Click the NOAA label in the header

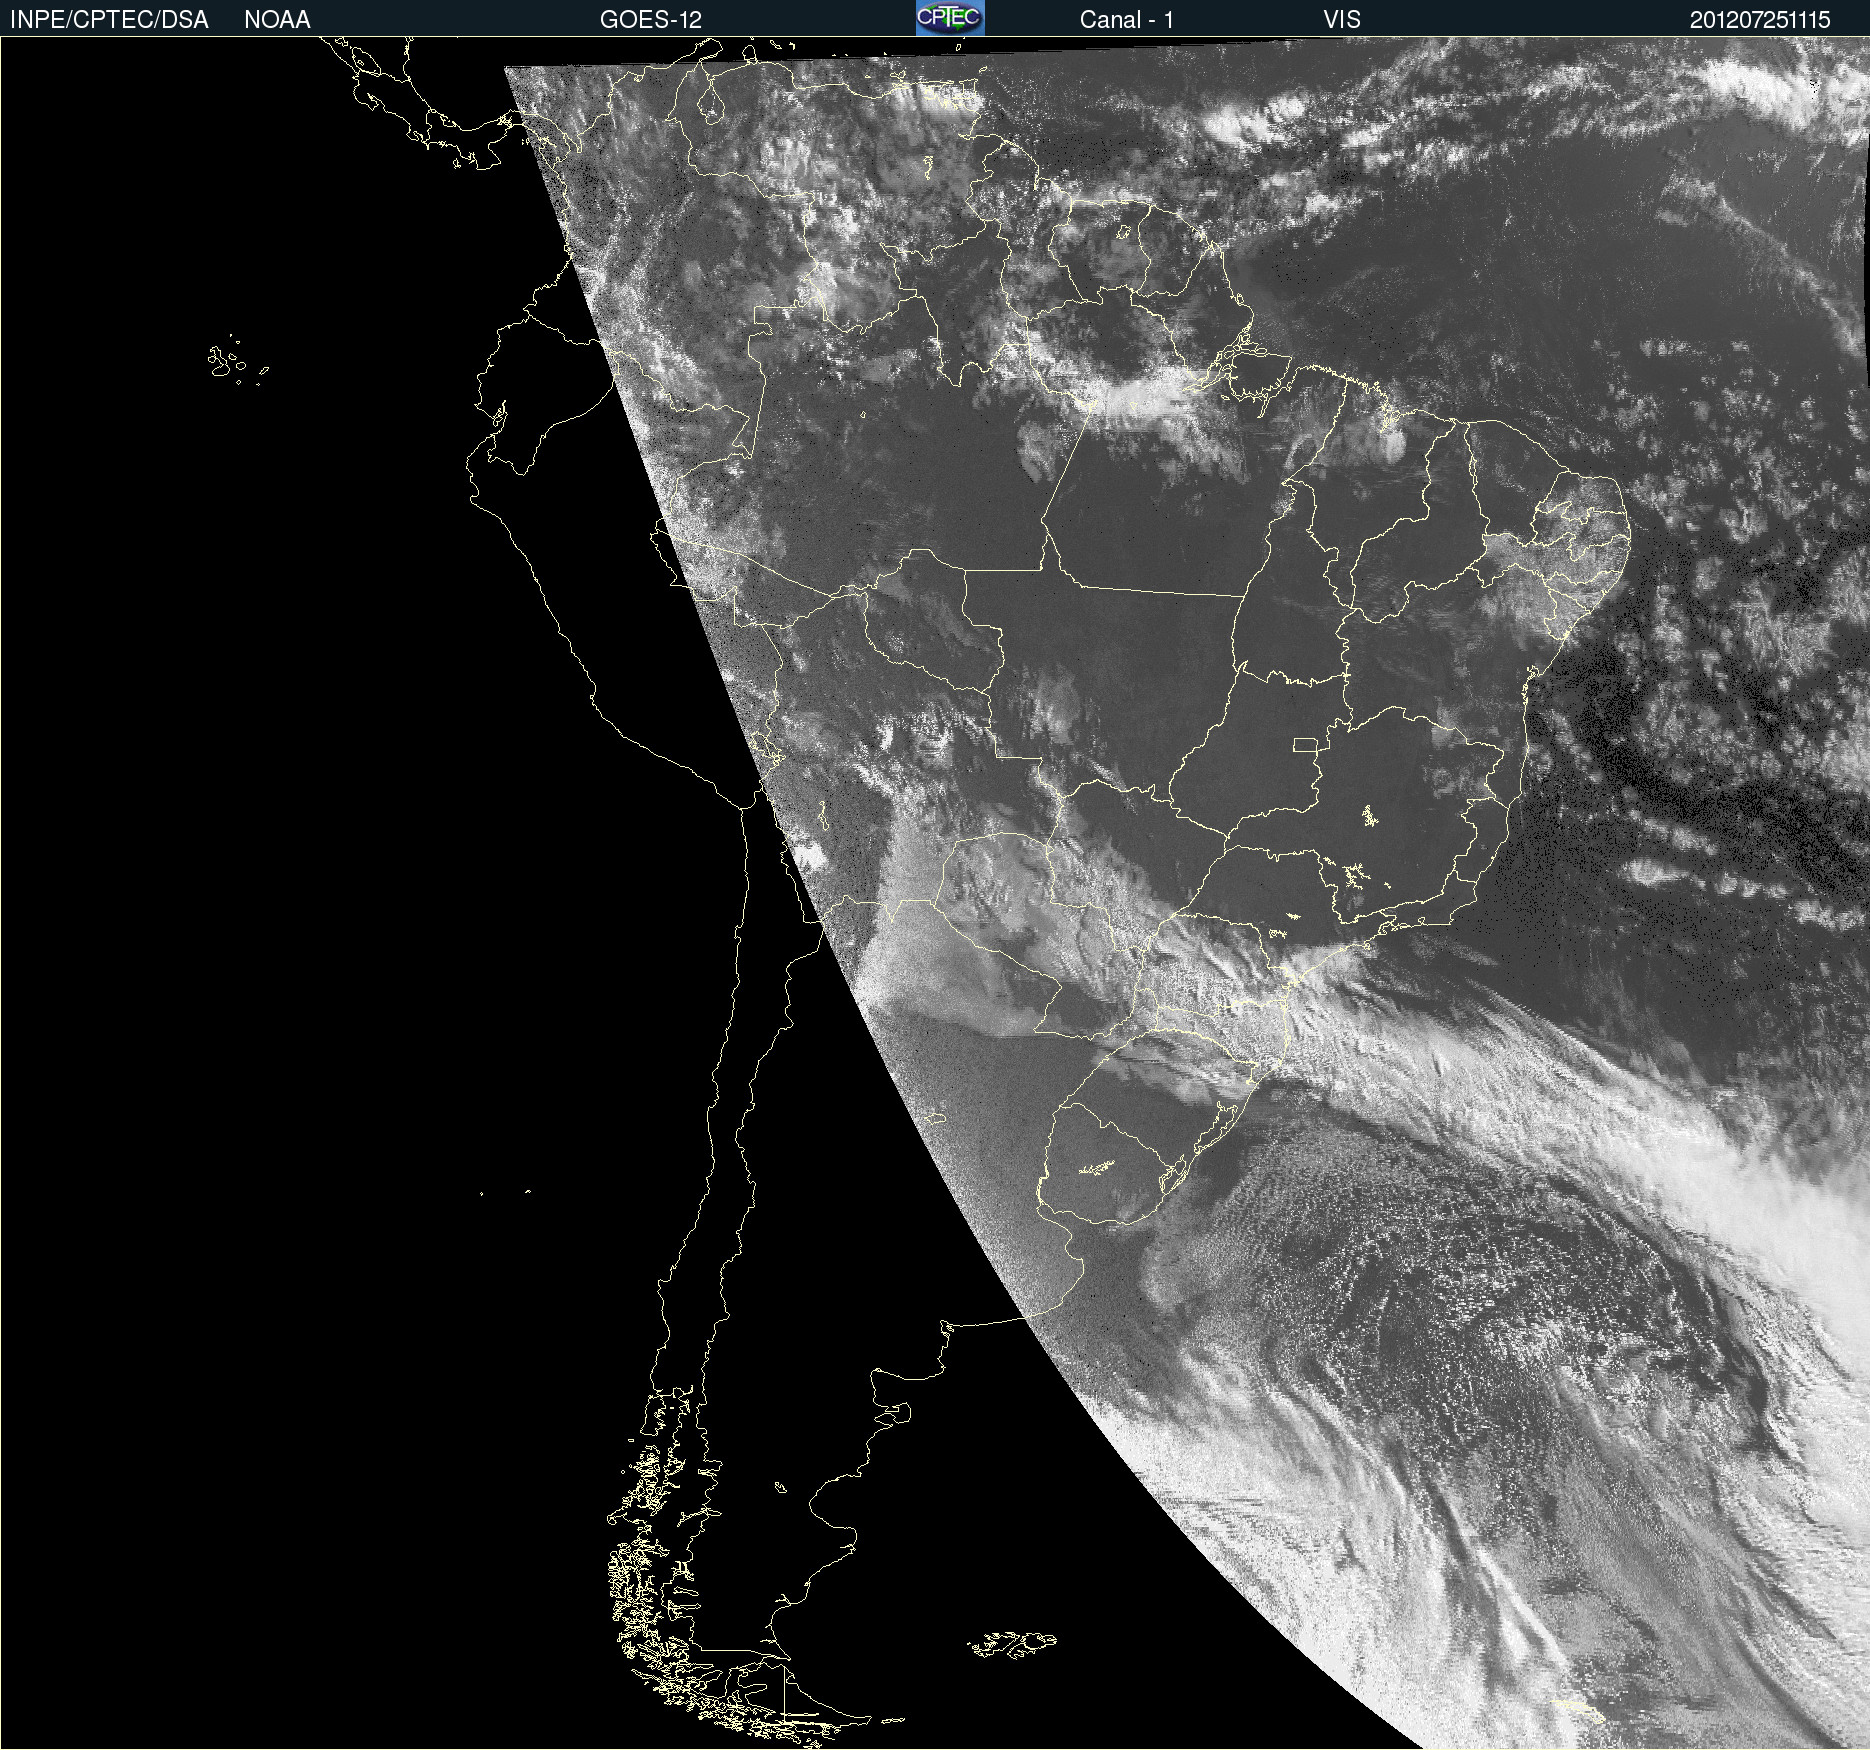[x=277, y=20]
